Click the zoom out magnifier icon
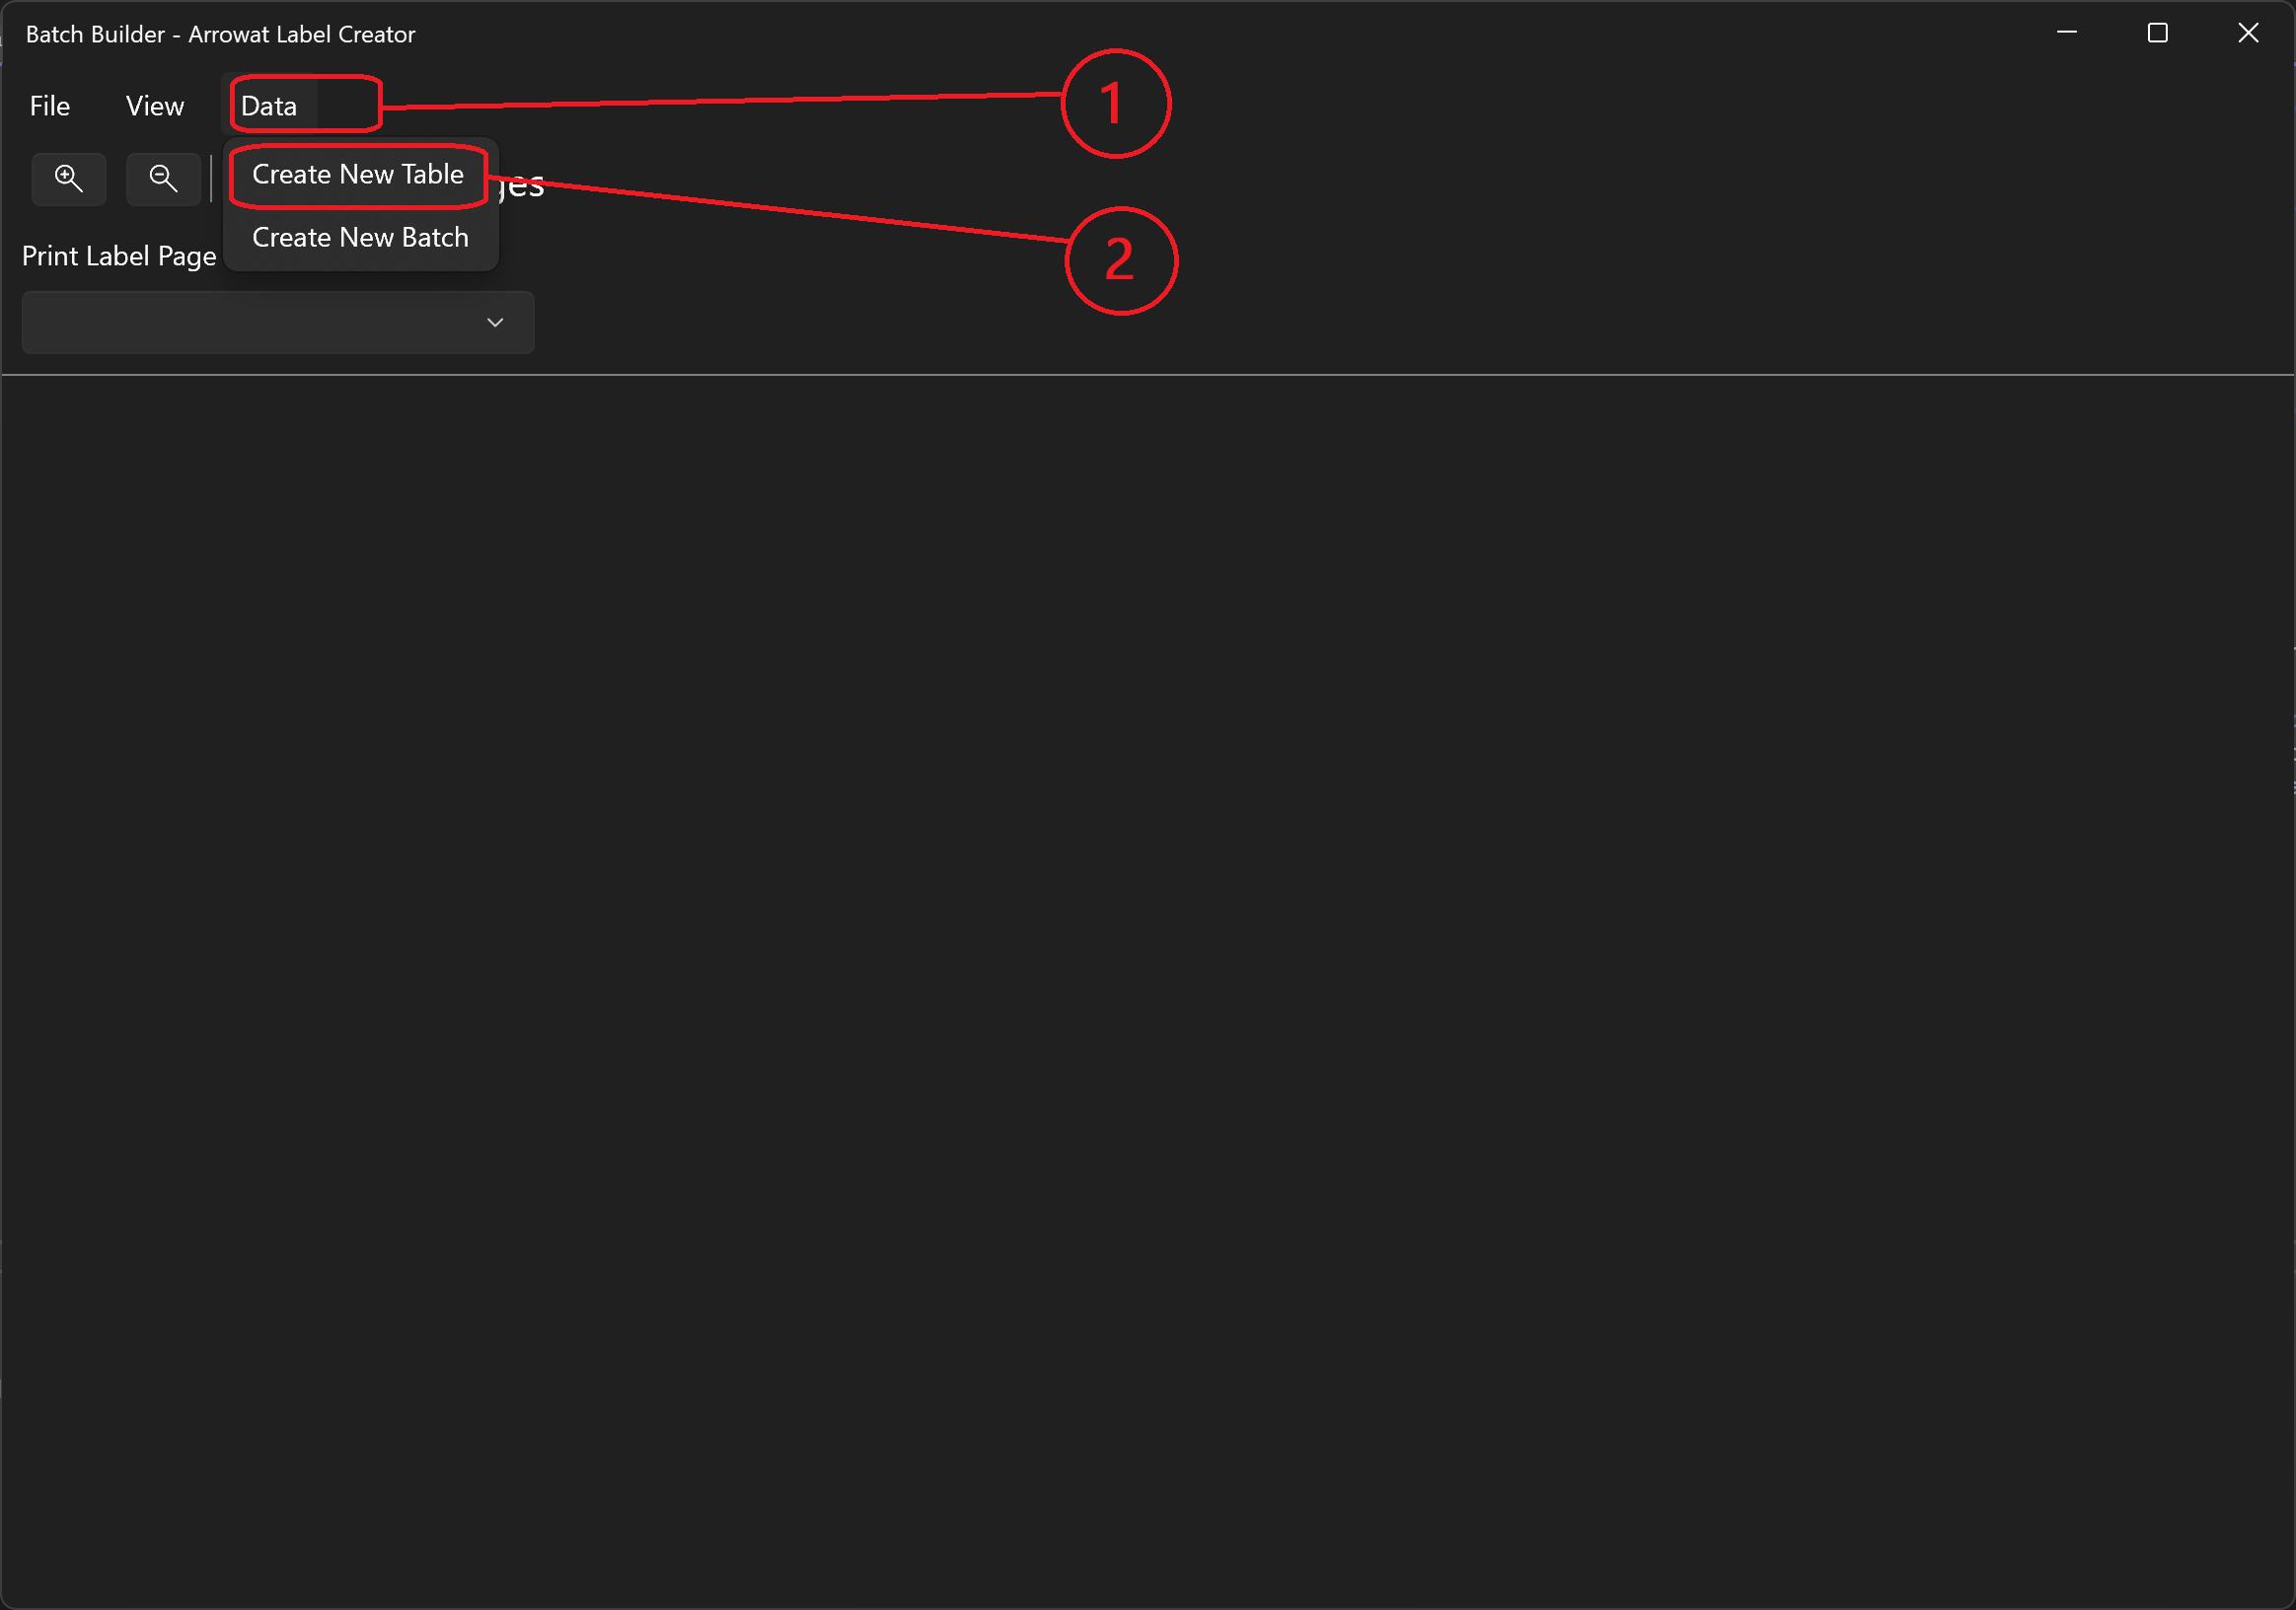Viewport: 2296px width, 1610px height. [161, 177]
